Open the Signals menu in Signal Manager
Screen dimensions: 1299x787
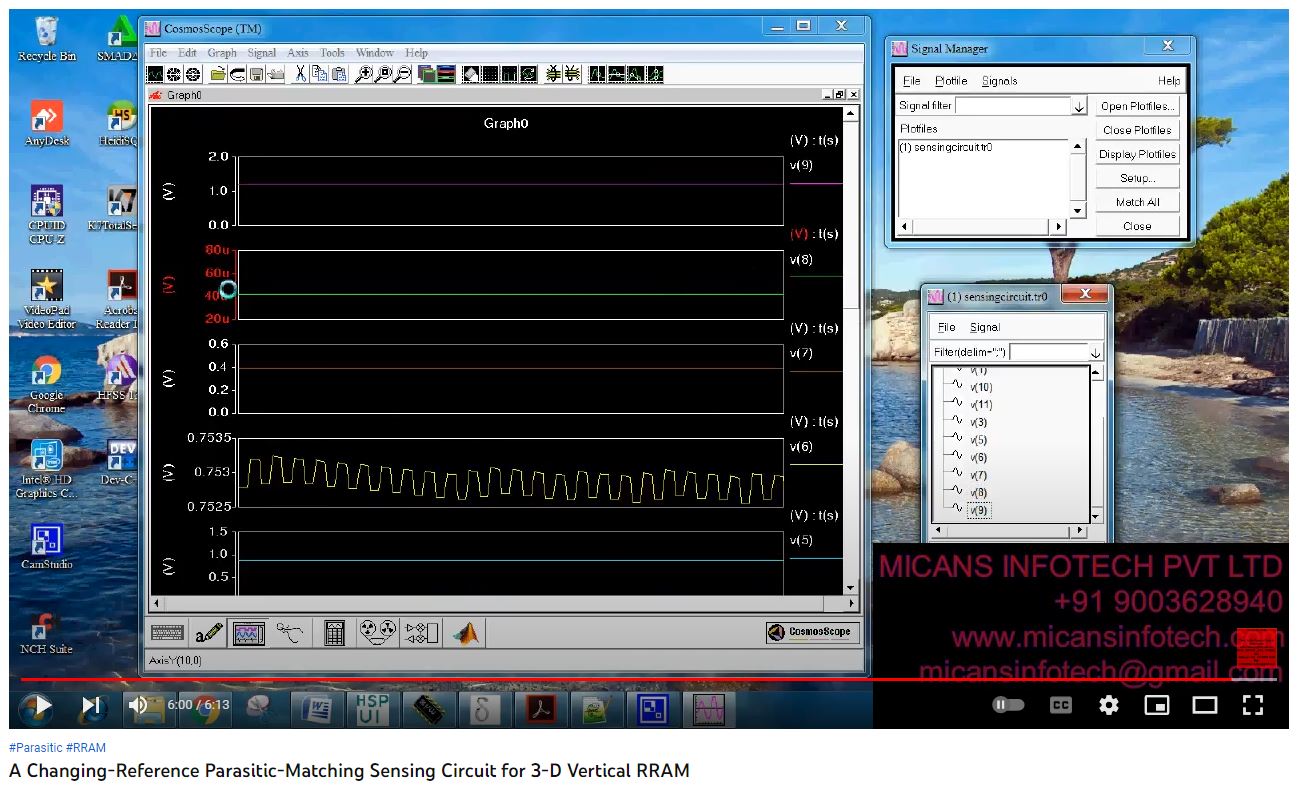point(999,81)
